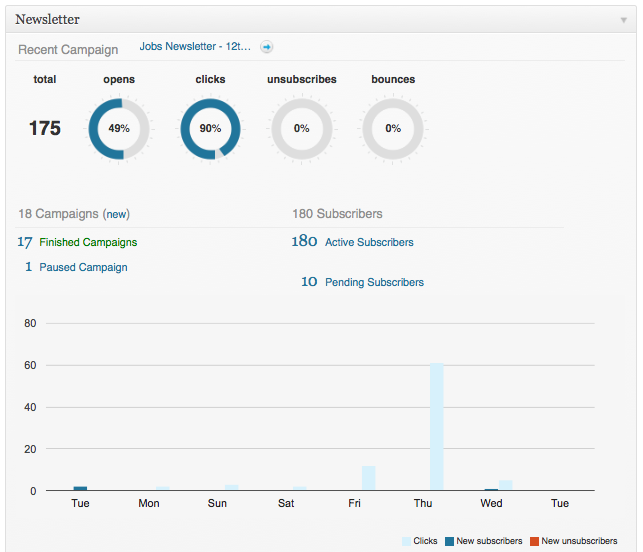Click the Recent Campaign label
The width and height of the screenshot is (643, 552).
coord(68,50)
